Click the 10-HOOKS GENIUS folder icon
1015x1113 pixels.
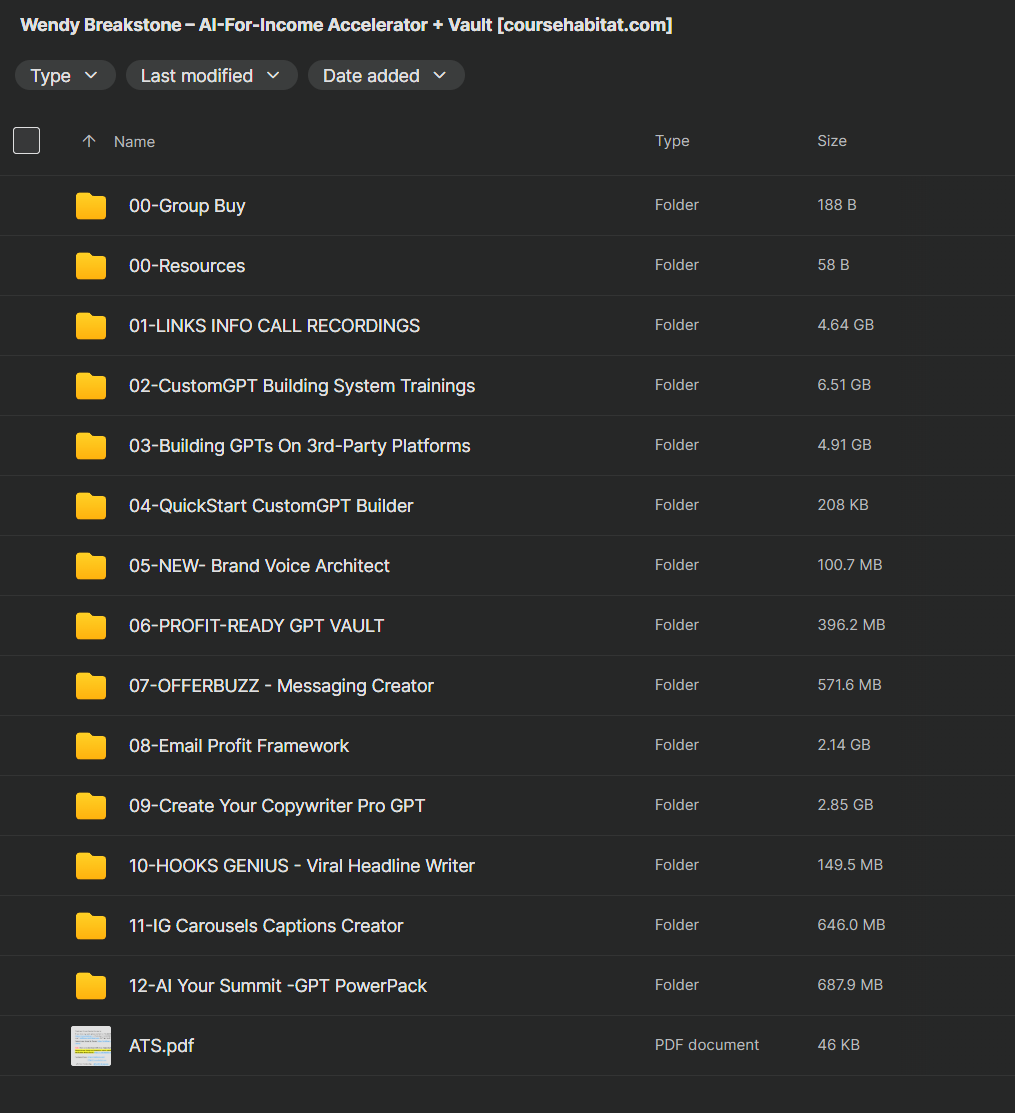pyautogui.click(x=91, y=865)
